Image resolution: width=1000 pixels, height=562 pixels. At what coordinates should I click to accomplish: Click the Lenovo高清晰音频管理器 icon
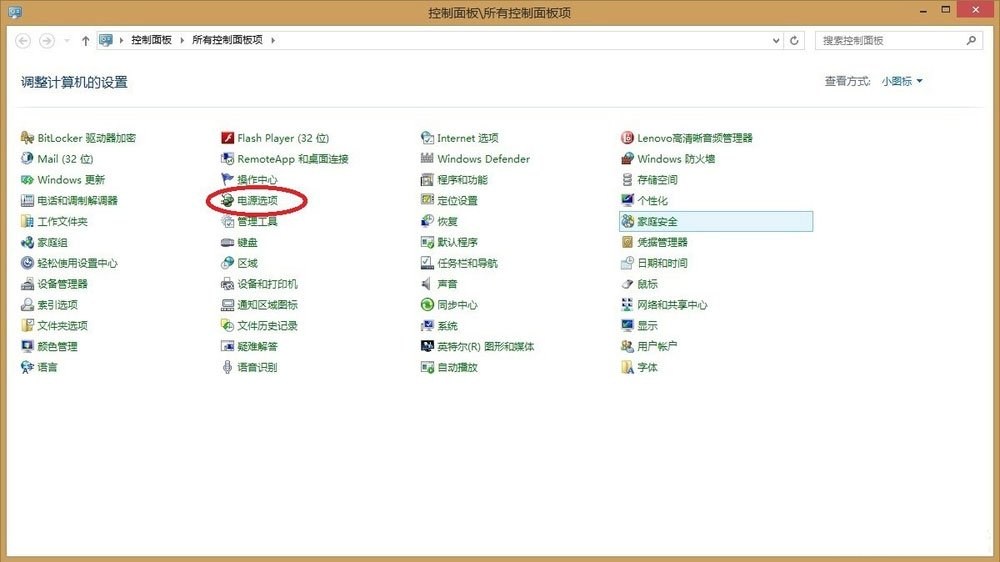point(628,138)
